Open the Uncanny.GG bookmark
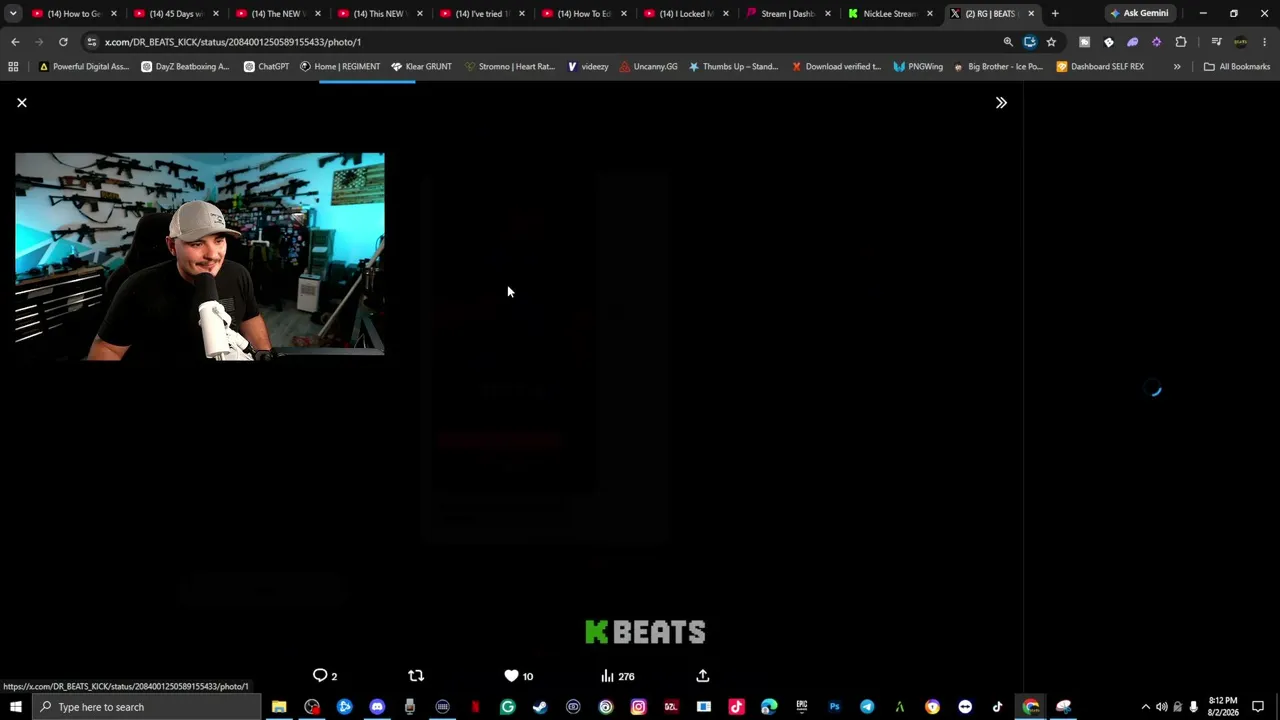Viewport: 1280px width, 720px height. tap(648, 67)
